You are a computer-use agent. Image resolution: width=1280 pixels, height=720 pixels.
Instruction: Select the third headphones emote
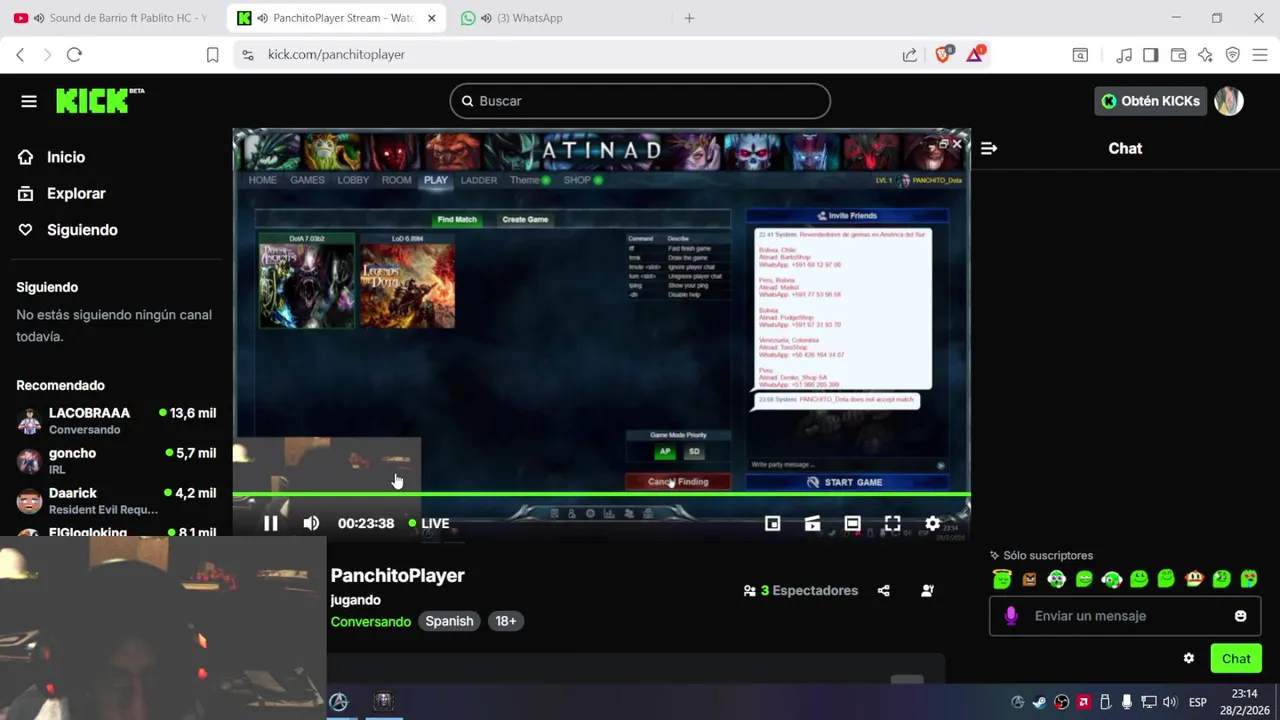coord(1057,578)
